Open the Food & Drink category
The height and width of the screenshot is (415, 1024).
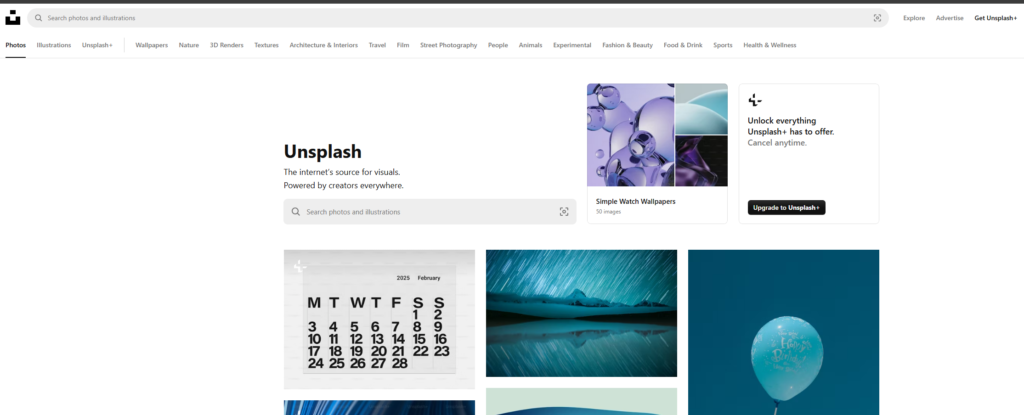point(682,45)
